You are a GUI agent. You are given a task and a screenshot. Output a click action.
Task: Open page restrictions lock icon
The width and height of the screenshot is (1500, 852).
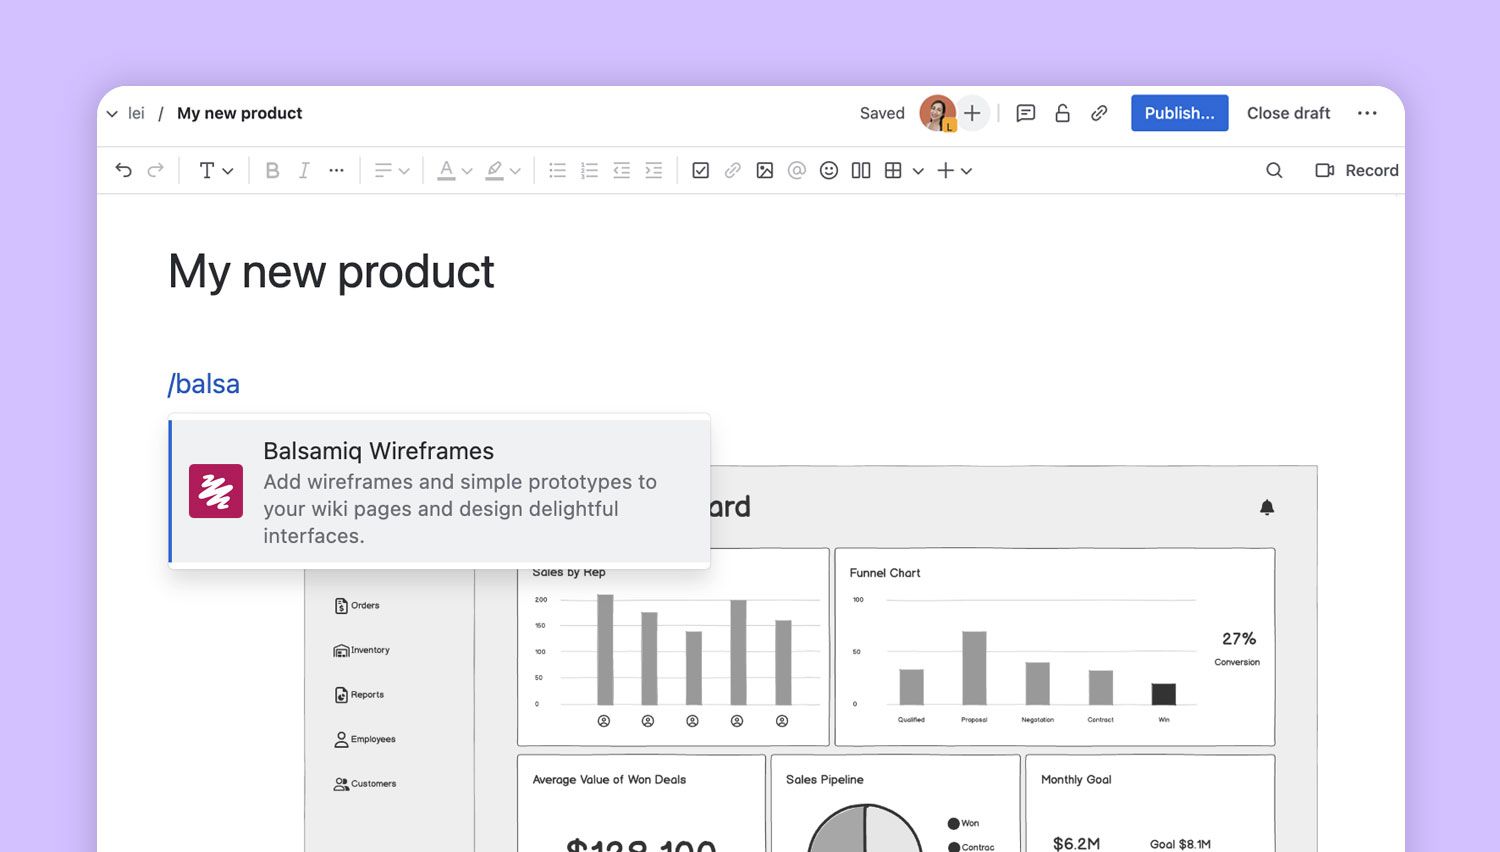[x=1062, y=113]
